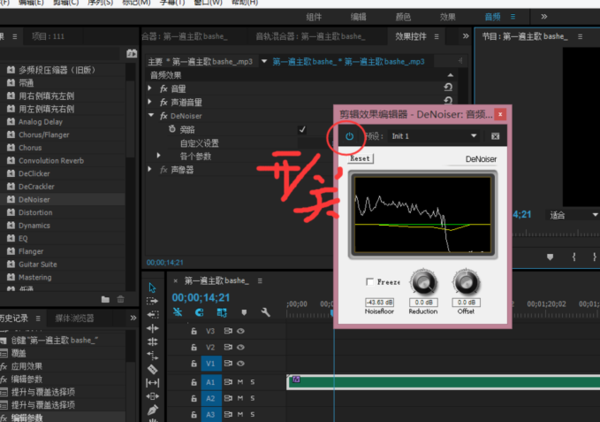The image size is (600, 422).
Task: Toggle lock on track V3
Action: click(x=194, y=331)
